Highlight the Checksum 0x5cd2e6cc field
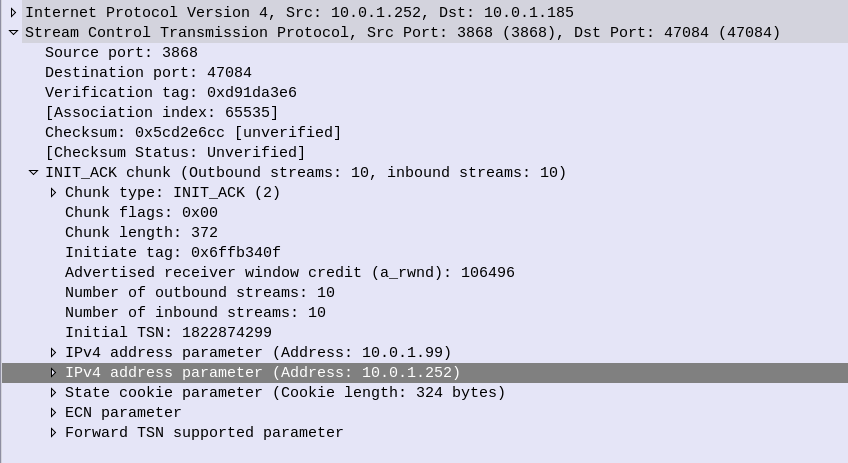848x463 pixels. (x=193, y=133)
